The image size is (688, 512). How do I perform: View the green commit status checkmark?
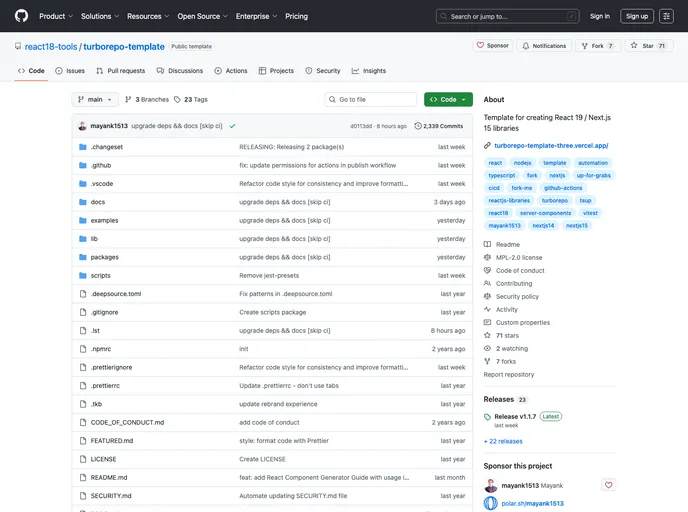tap(233, 126)
